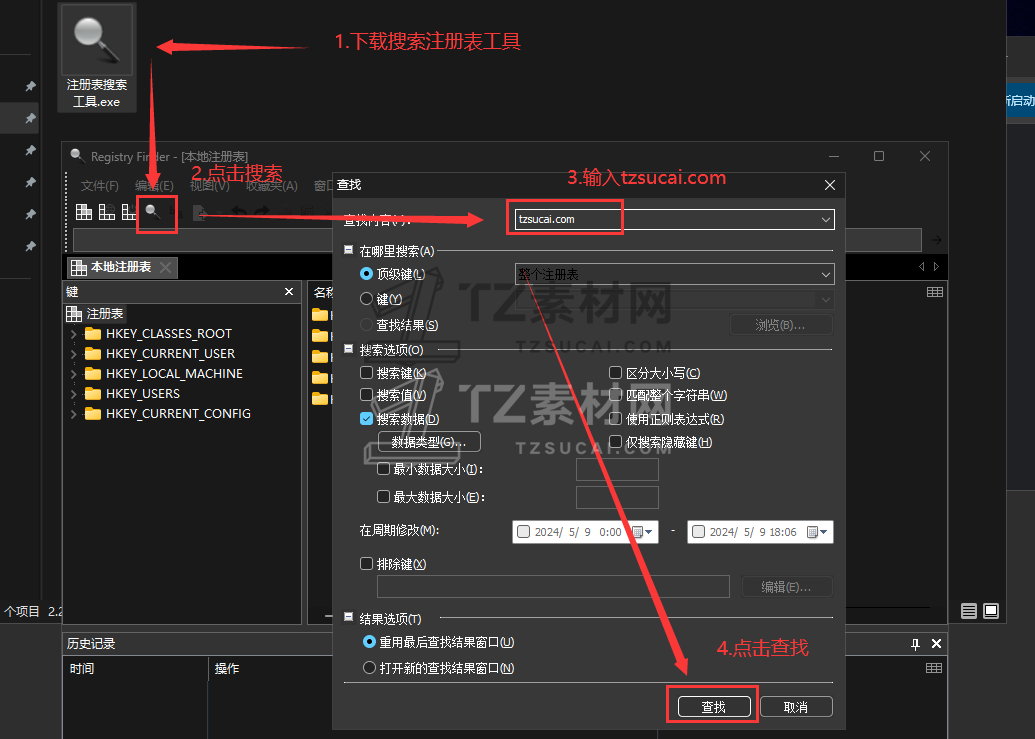Click the 取消 button
The height and width of the screenshot is (739, 1035).
point(796,707)
